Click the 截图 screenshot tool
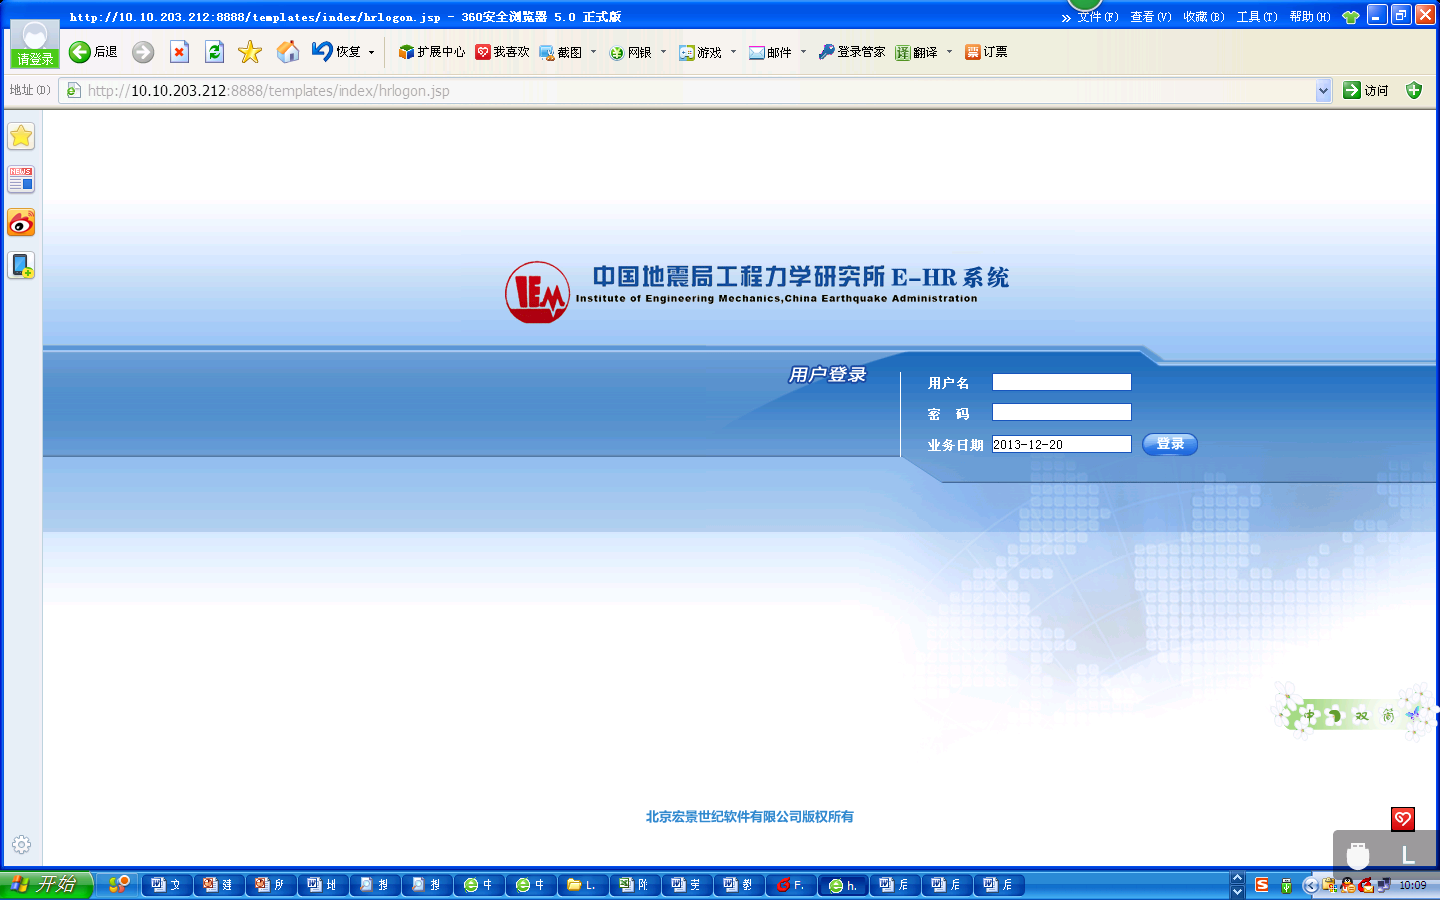The height and width of the screenshot is (900, 1440). (561, 52)
